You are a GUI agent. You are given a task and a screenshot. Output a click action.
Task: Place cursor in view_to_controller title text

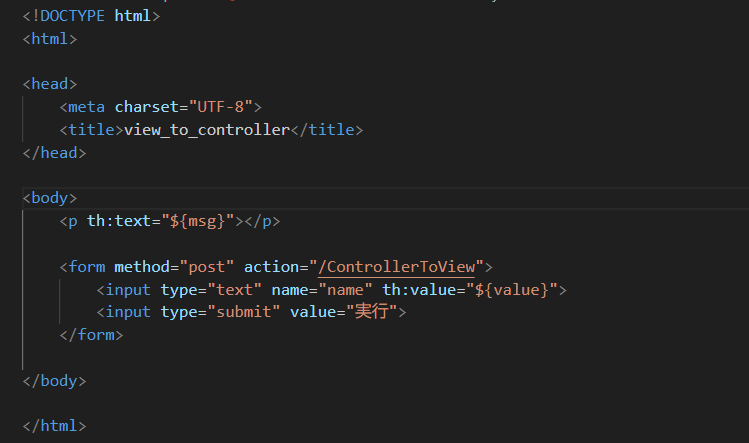coord(205,130)
